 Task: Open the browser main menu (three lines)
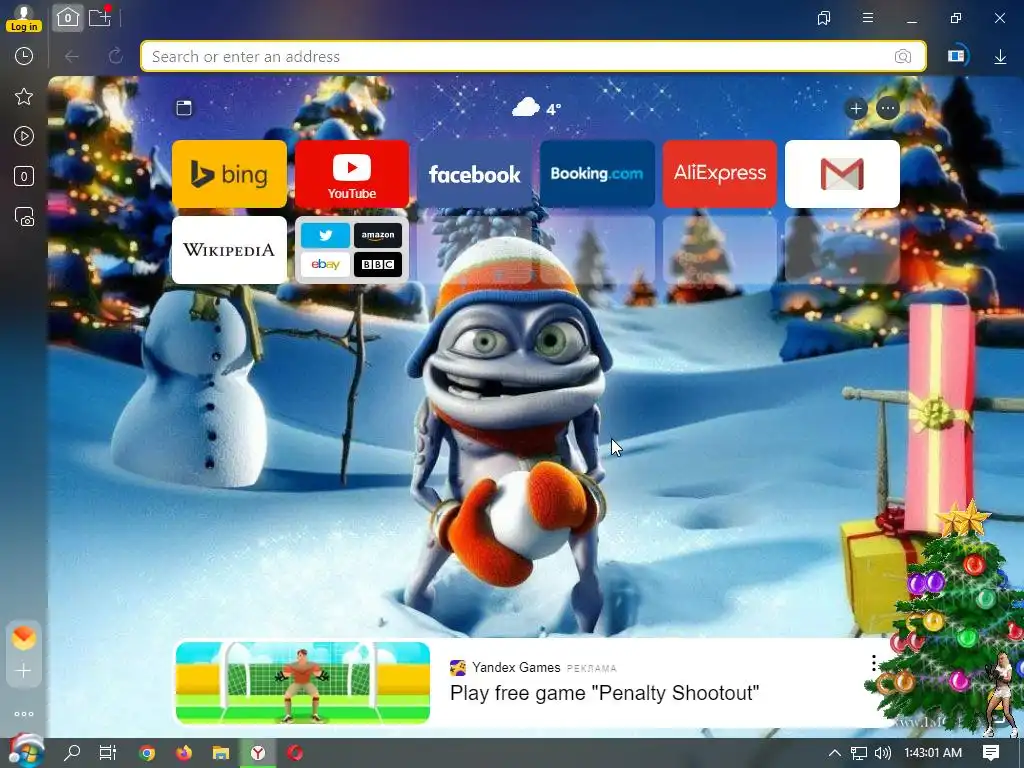point(868,18)
